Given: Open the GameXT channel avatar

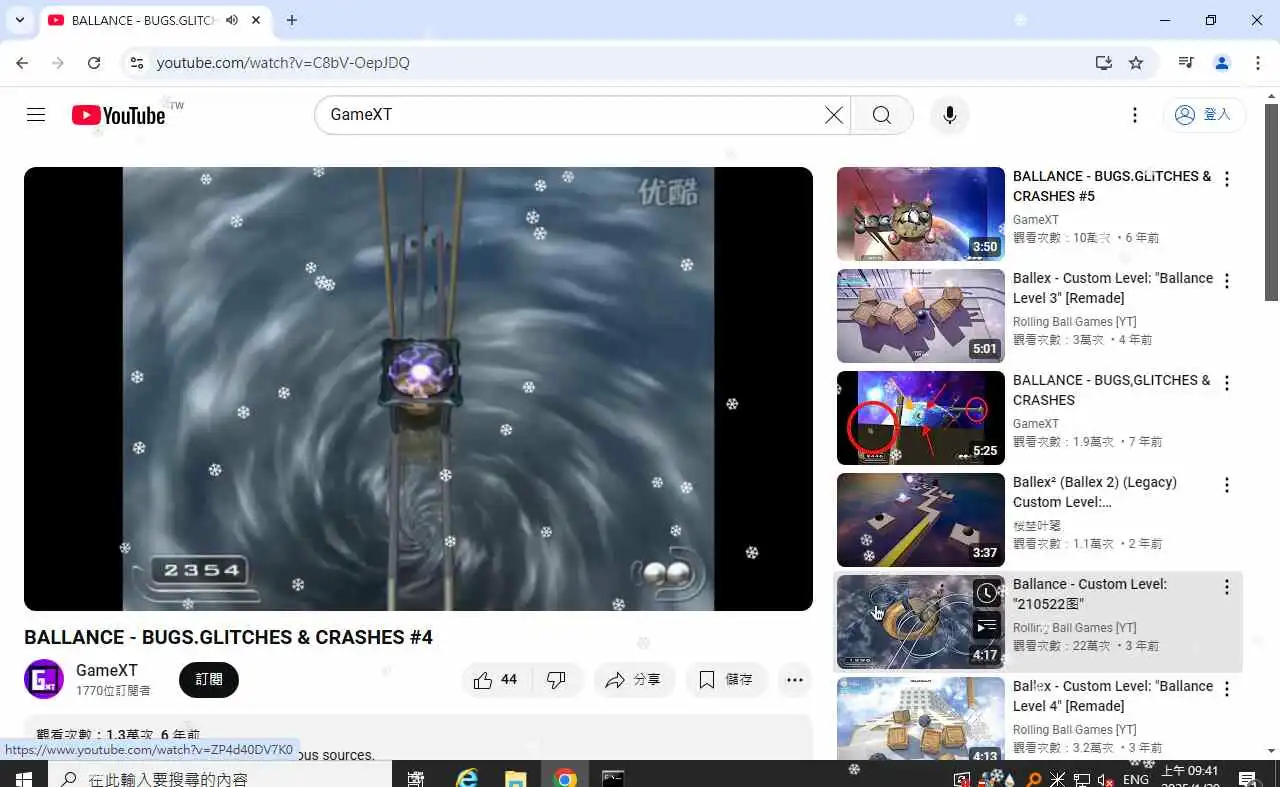Looking at the screenshot, I should [x=44, y=680].
